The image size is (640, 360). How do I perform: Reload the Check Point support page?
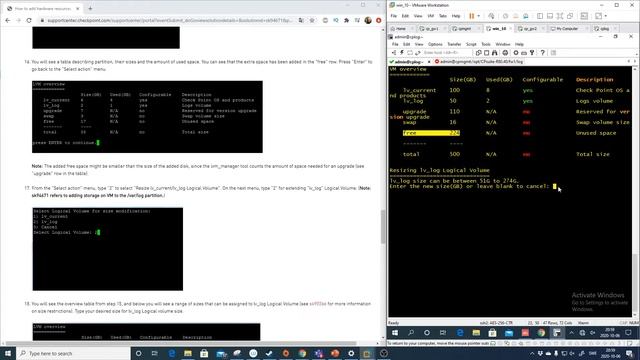point(29,20)
